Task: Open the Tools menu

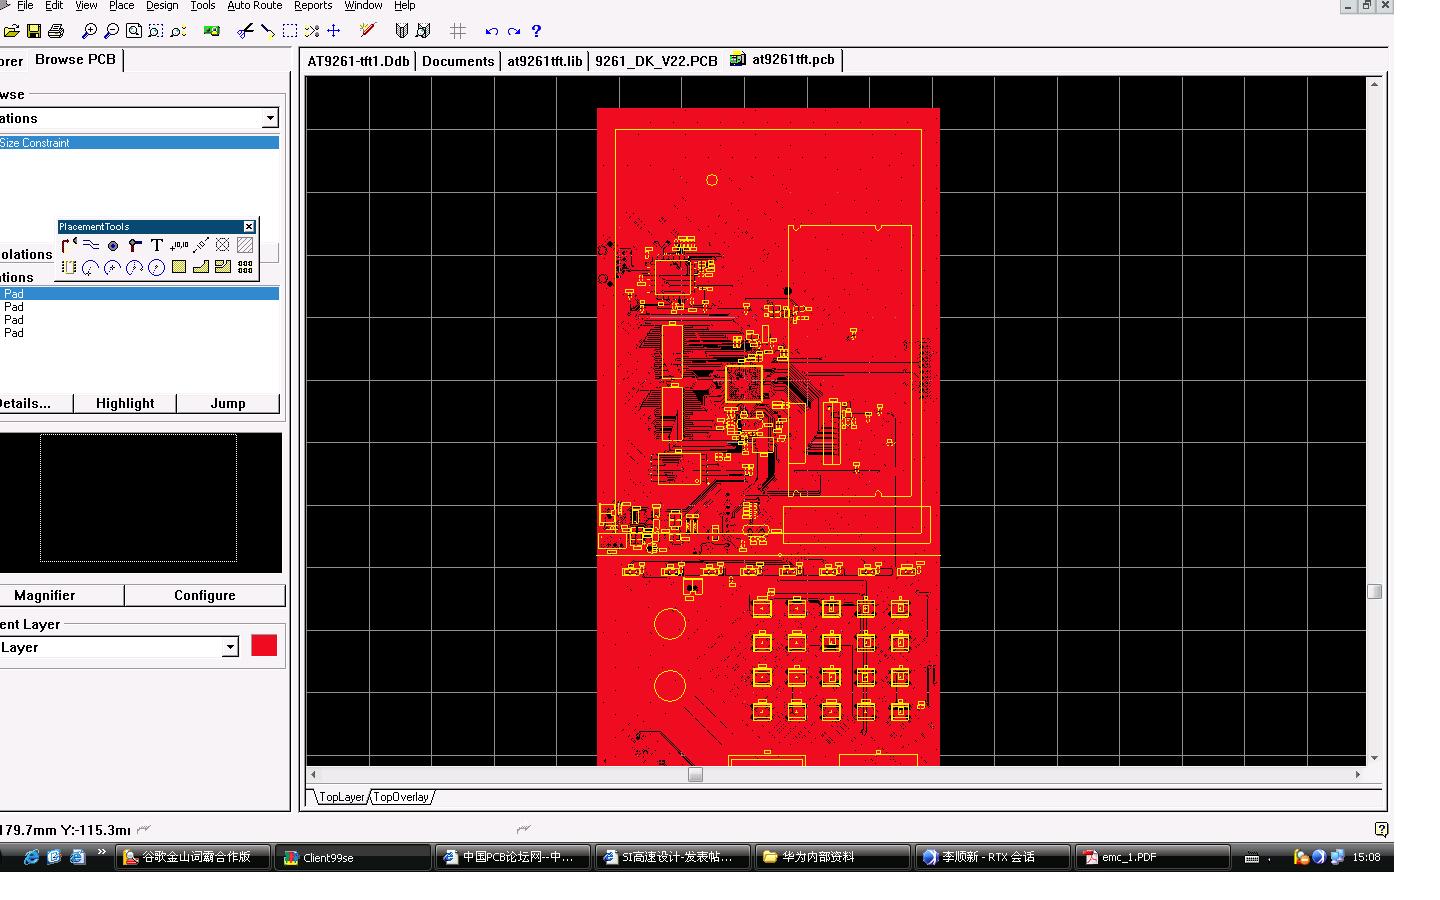Action: [203, 6]
